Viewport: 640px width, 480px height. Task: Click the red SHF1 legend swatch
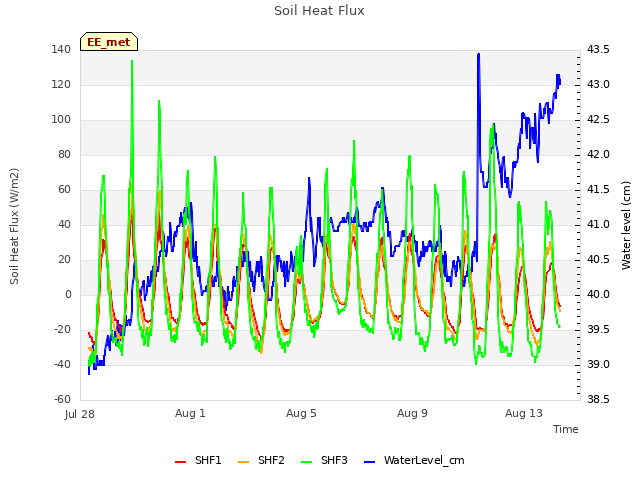[x=180, y=462]
